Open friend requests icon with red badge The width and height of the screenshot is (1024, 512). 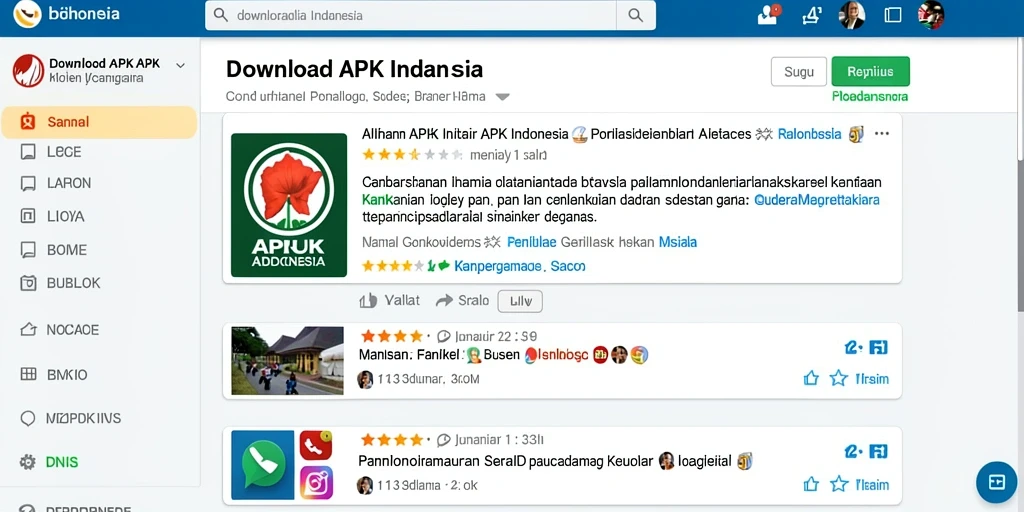[769, 14]
